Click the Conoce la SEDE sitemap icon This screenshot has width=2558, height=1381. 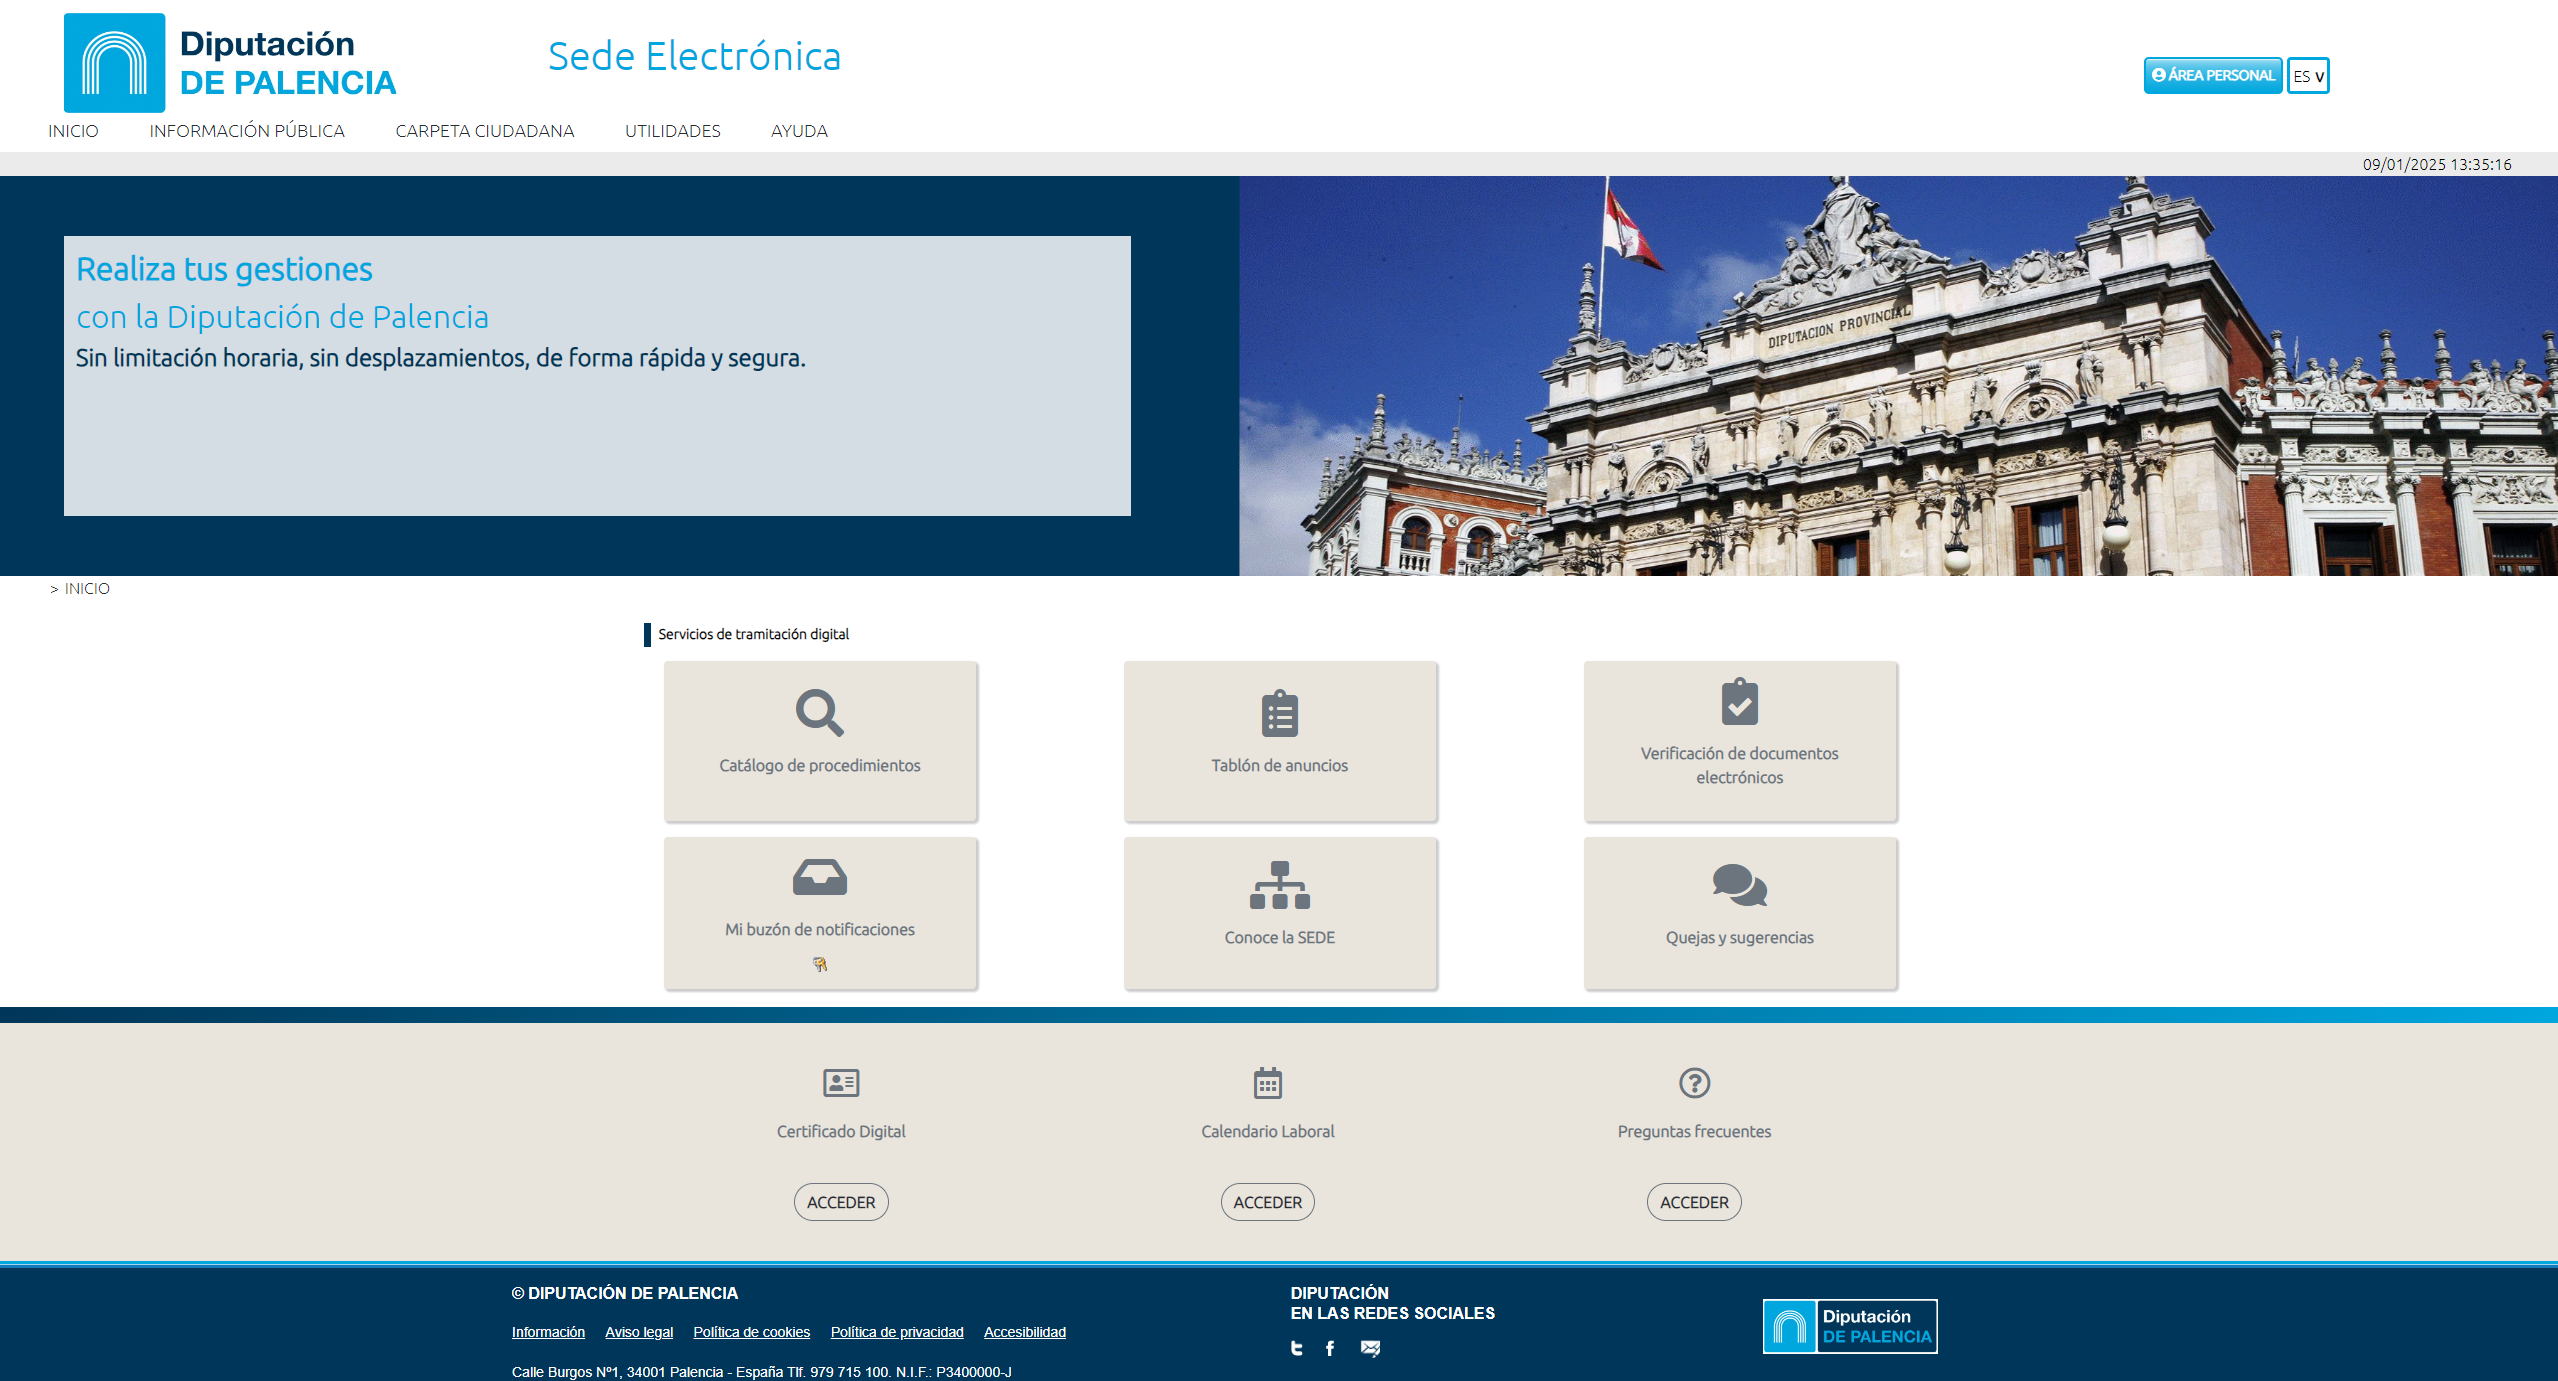[1279, 885]
